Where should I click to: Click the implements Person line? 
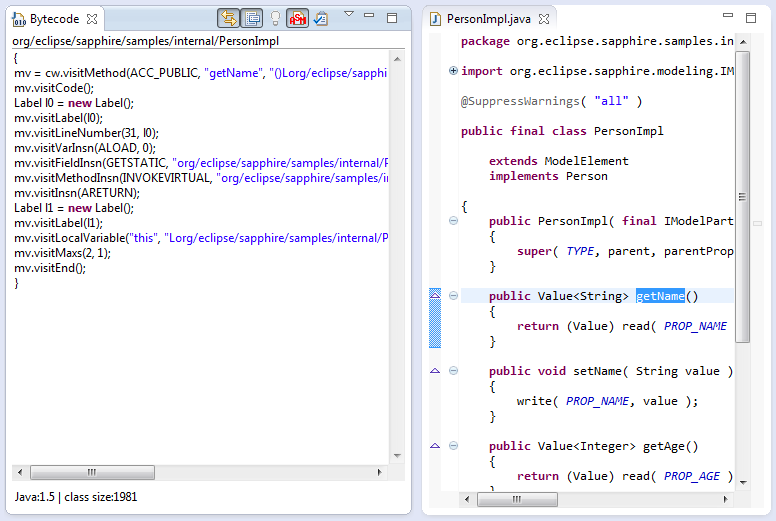tap(548, 176)
